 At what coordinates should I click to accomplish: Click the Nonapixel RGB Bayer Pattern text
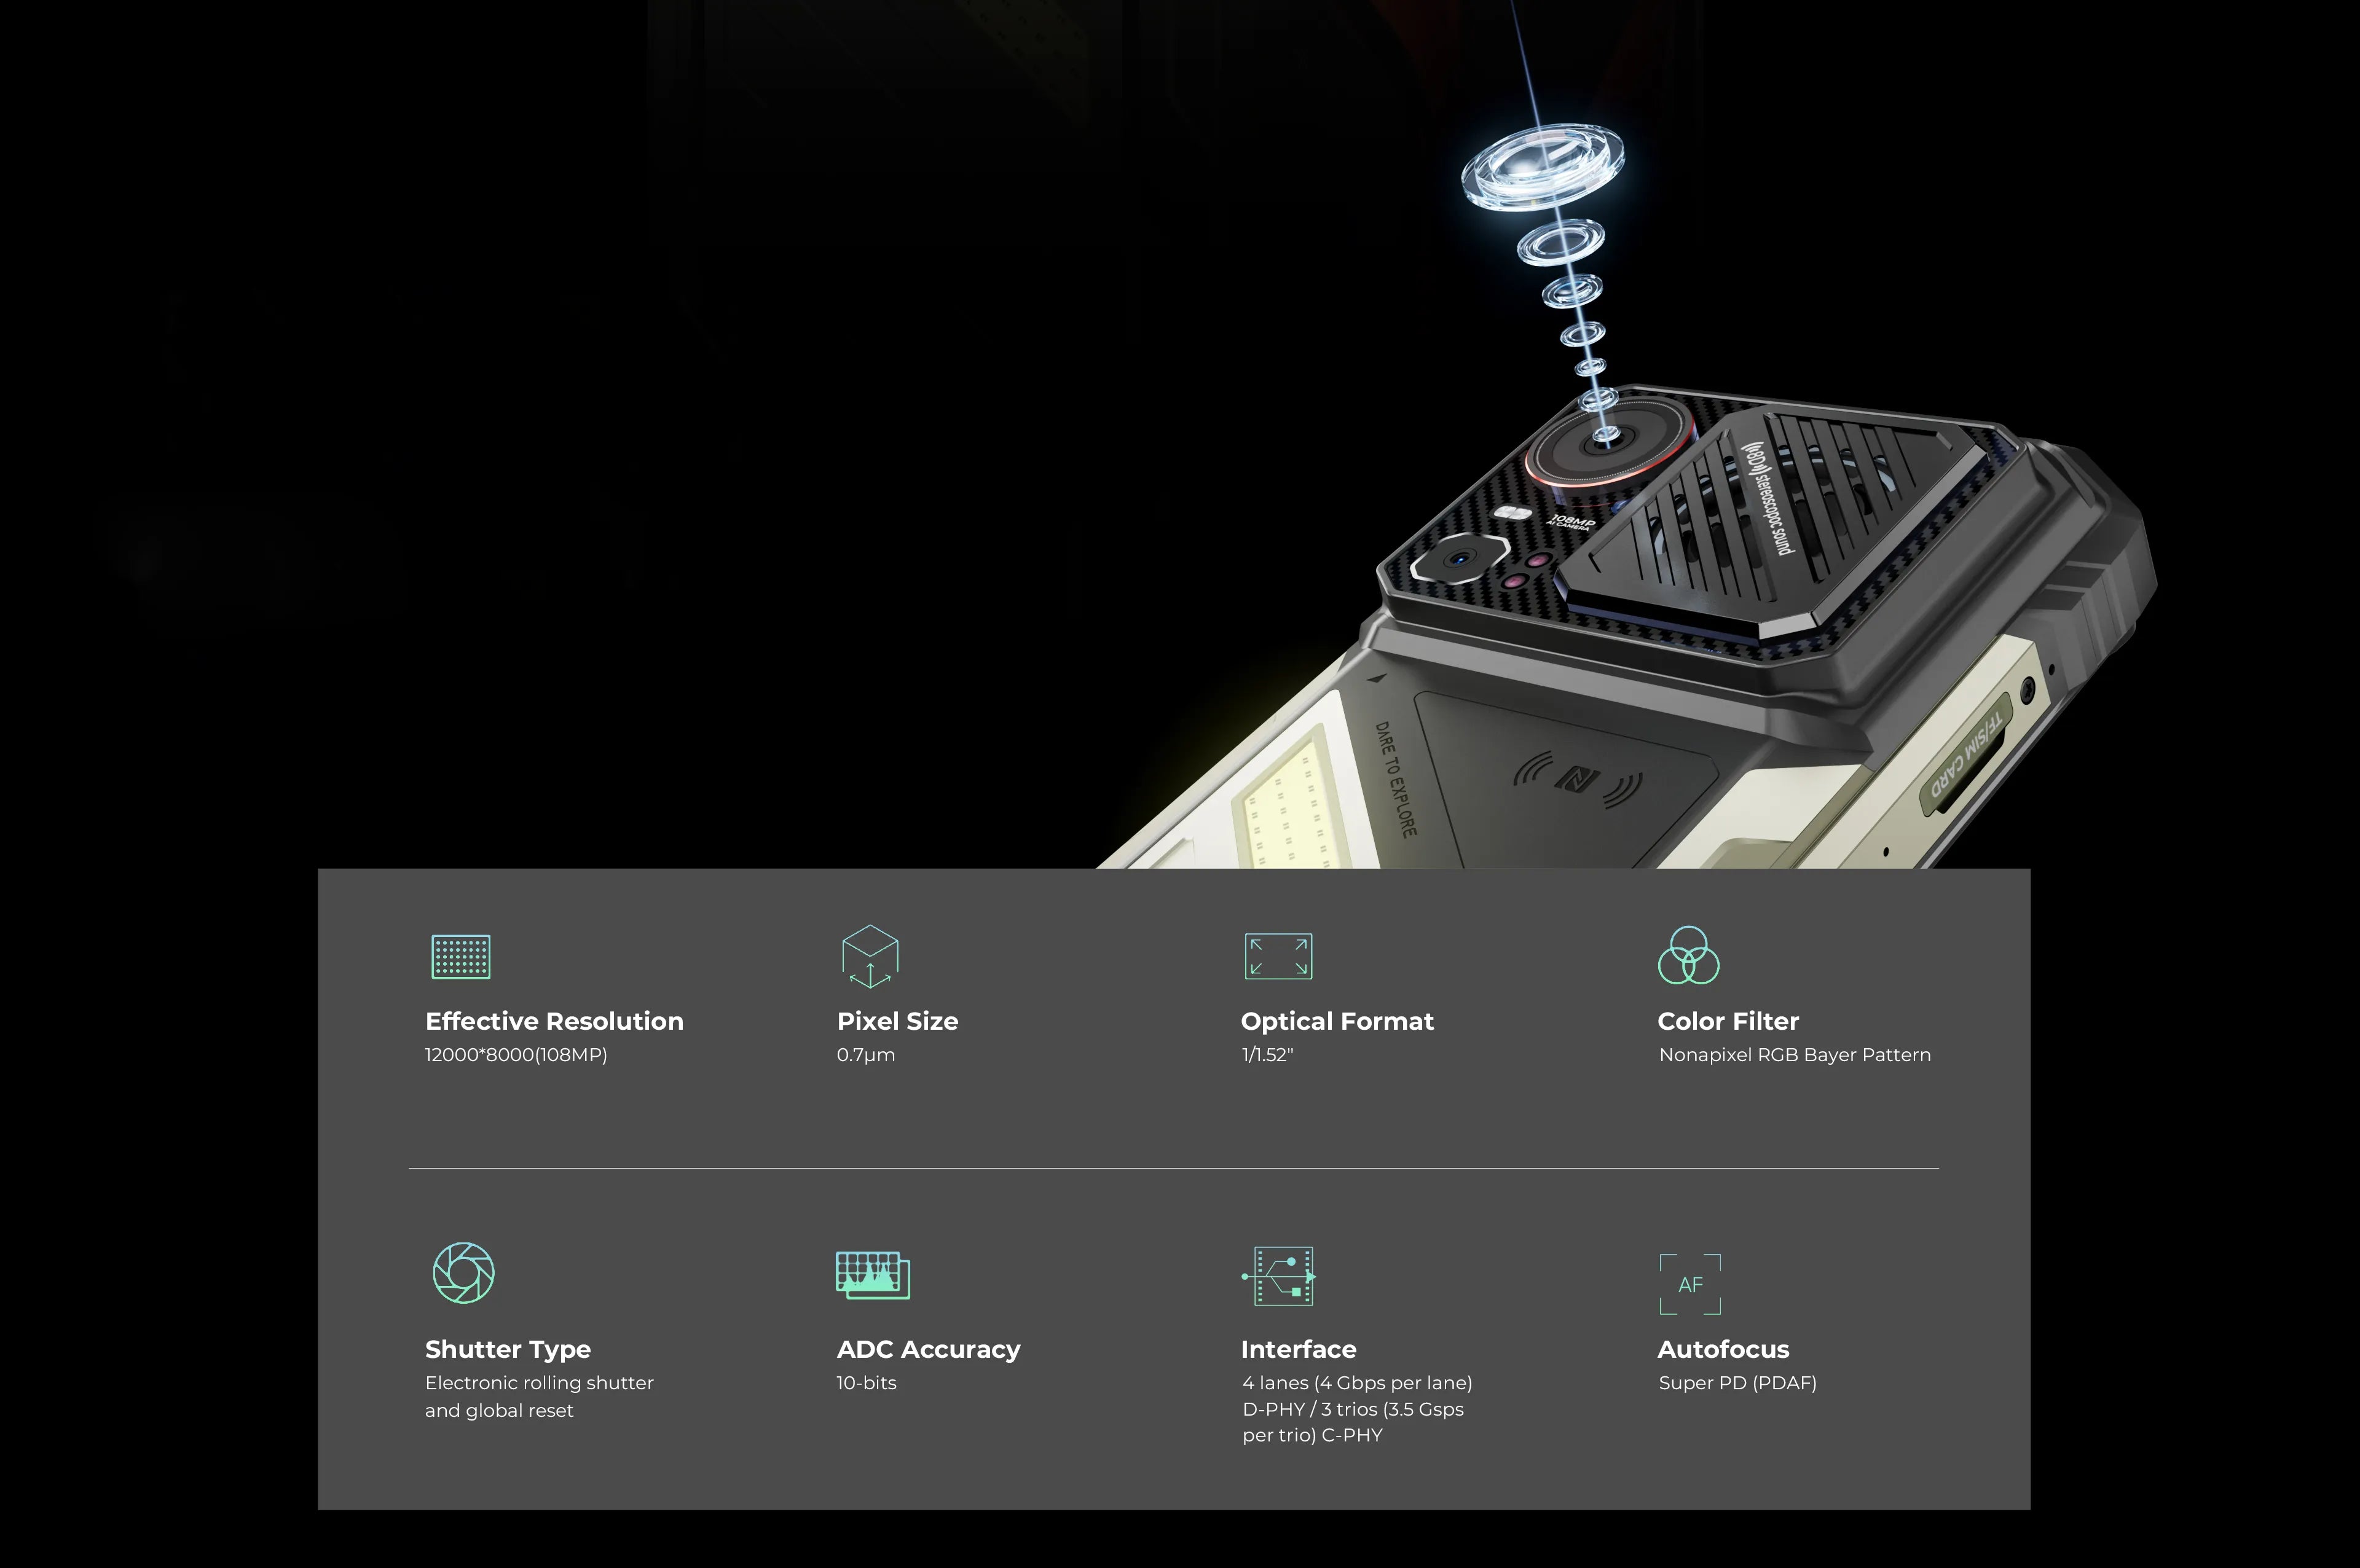[1794, 1055]
